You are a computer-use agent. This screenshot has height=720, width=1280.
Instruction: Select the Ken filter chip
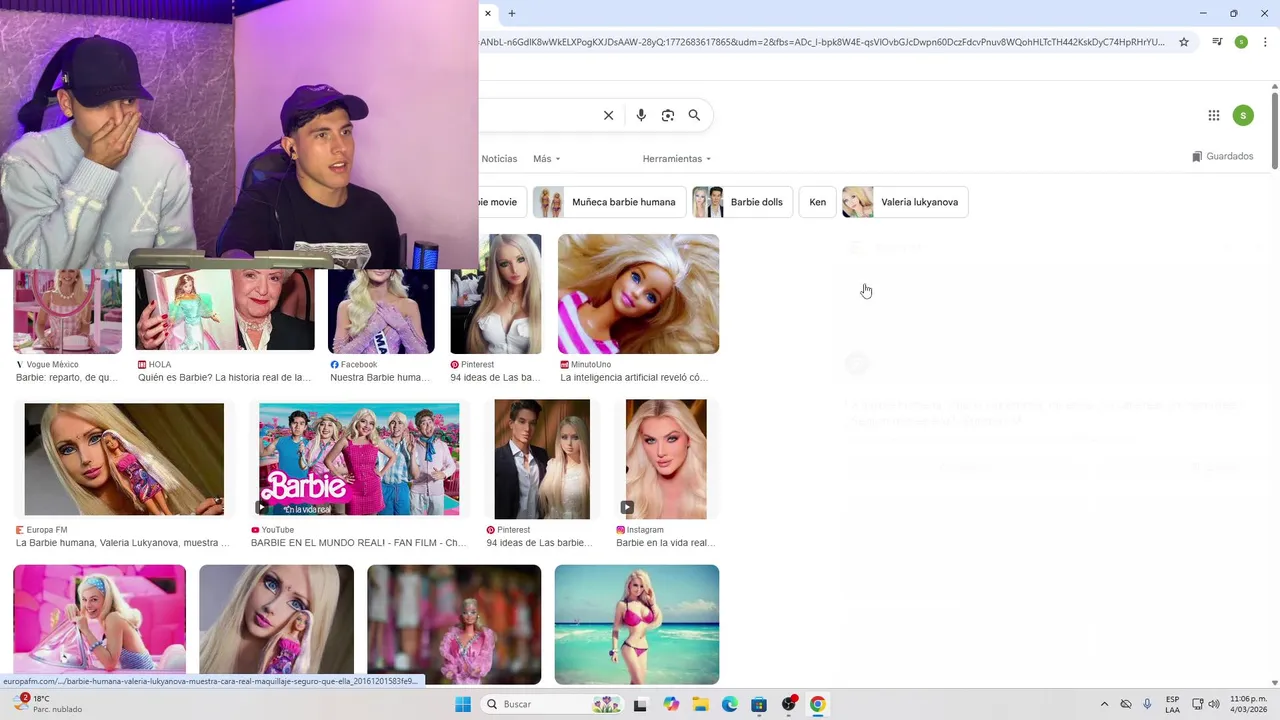818,202
